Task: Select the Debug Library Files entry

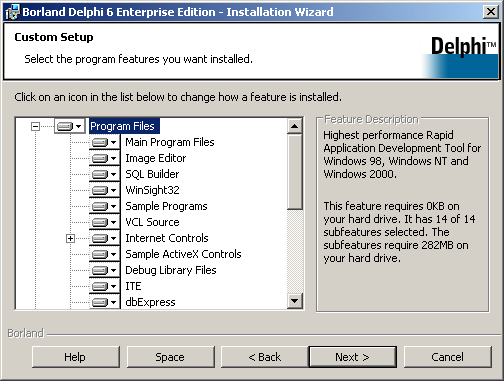Action: click(x=171, y=270)
